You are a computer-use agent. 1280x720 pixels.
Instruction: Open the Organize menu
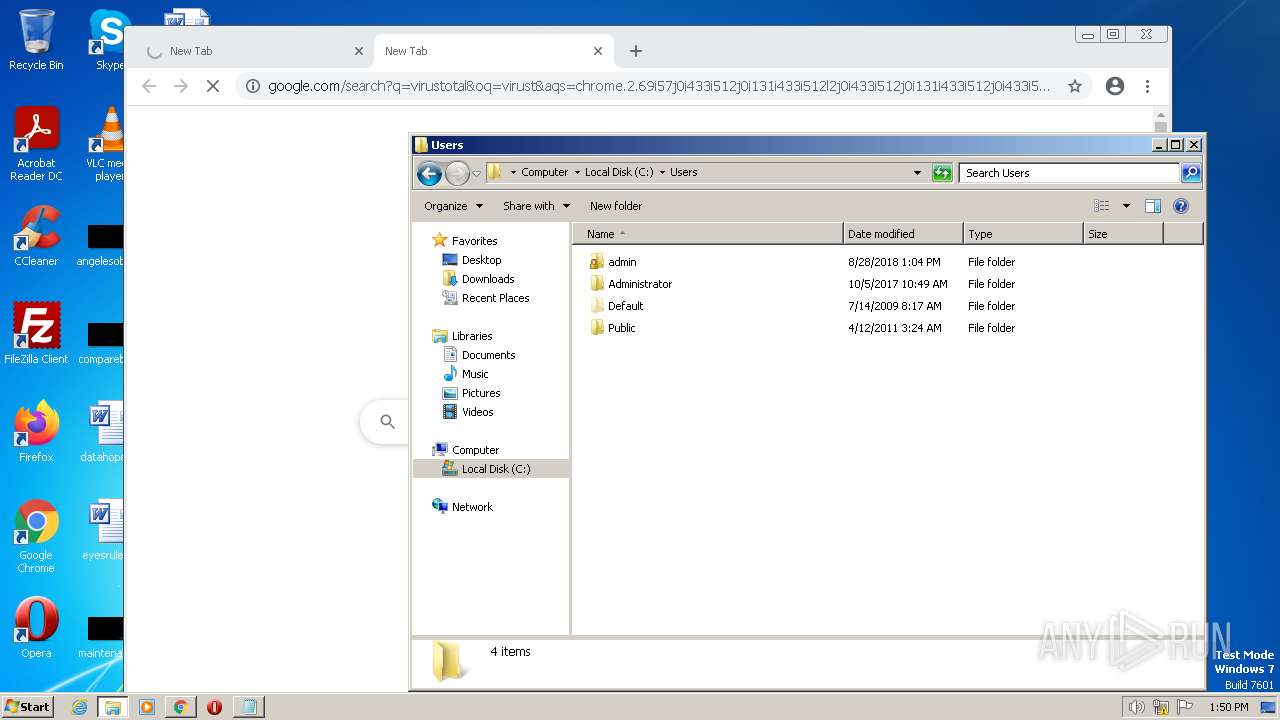pyautogui.click(x=453, y=206)
